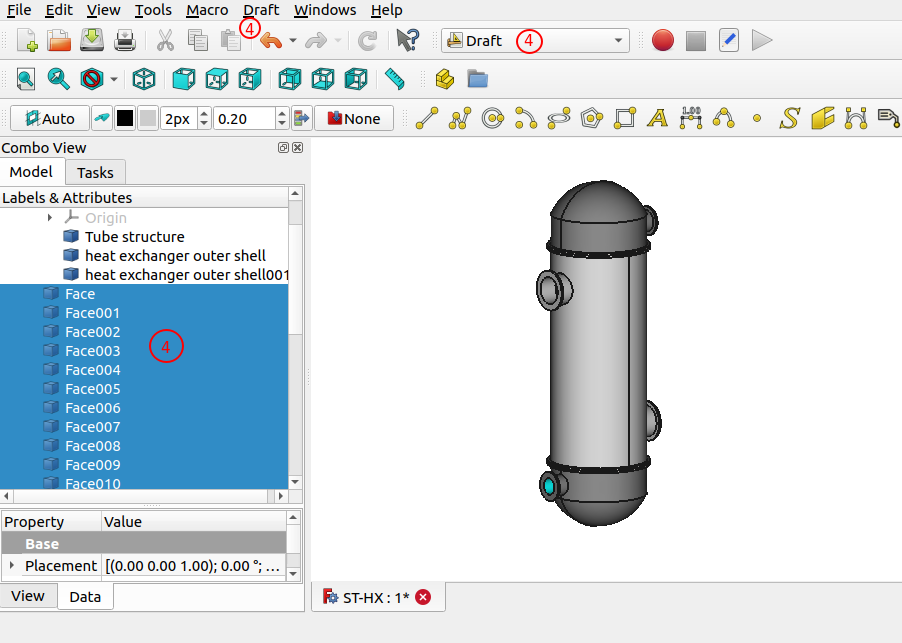Open the Draft Text tool
The width and height of the screenshot is (902, 643).
[x=657, y=117]
